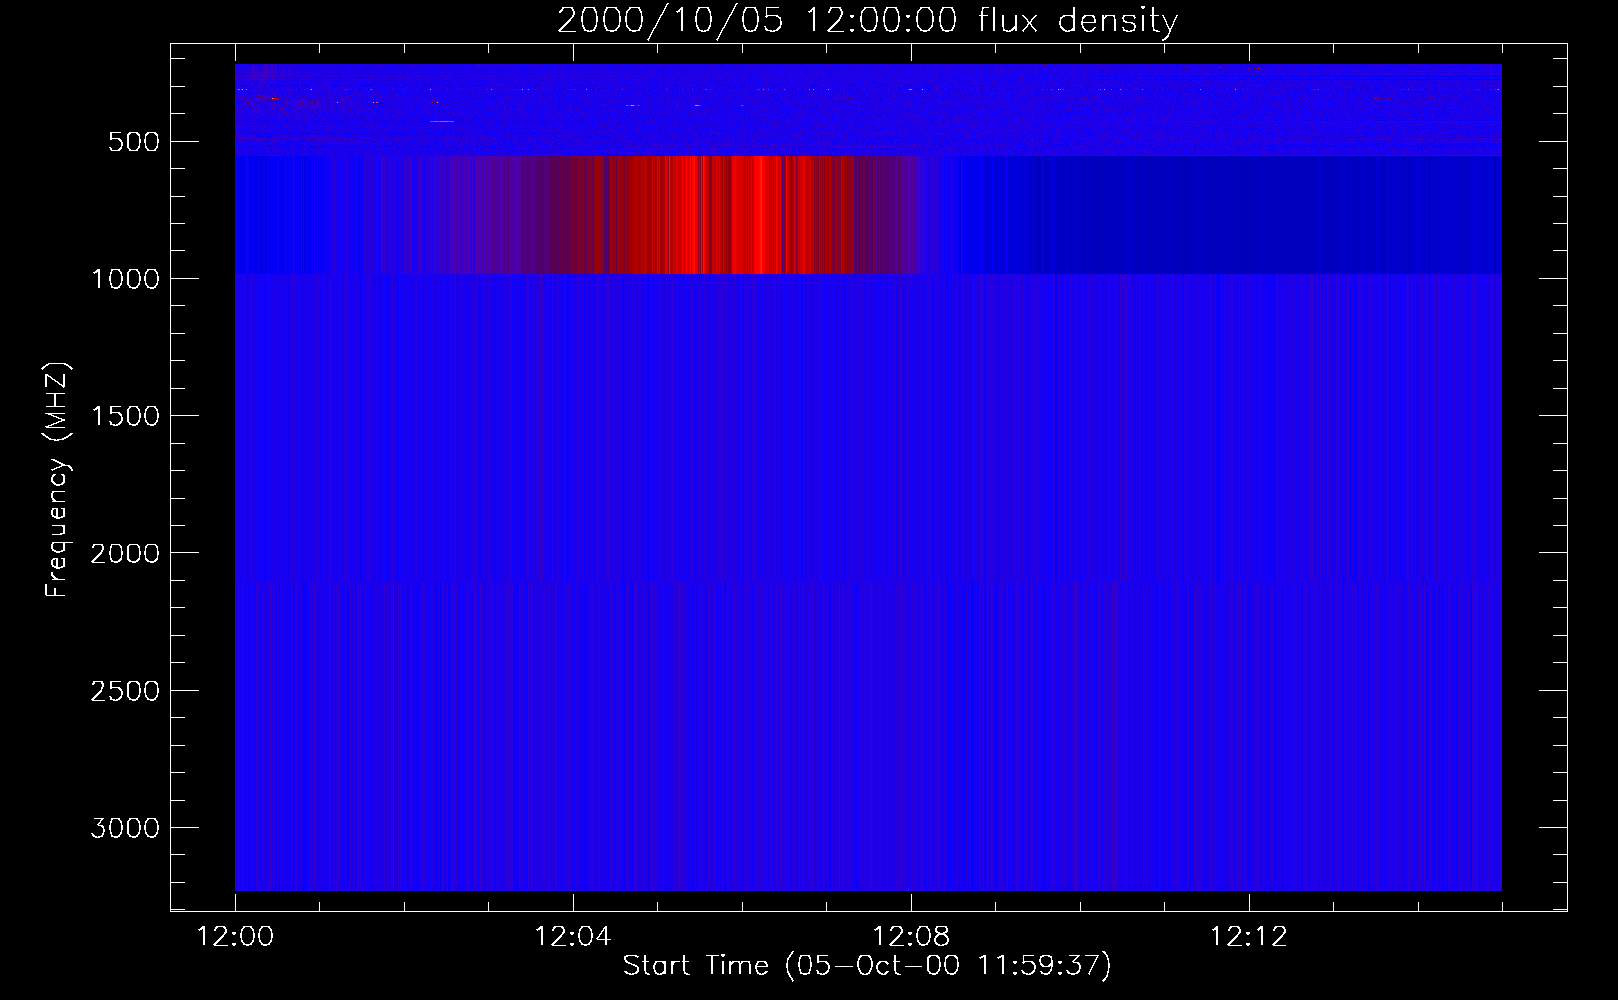Click the plot title '2000/10/05 12:00:00 flux density'

[x=867, y=21]
